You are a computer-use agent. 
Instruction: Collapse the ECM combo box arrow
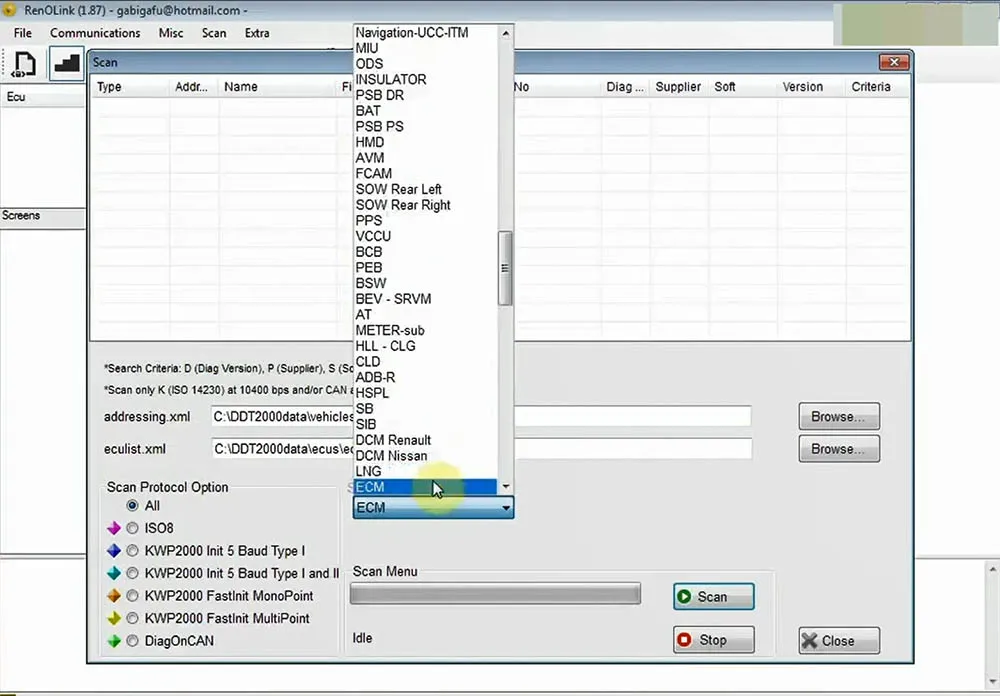pos(506,508)
